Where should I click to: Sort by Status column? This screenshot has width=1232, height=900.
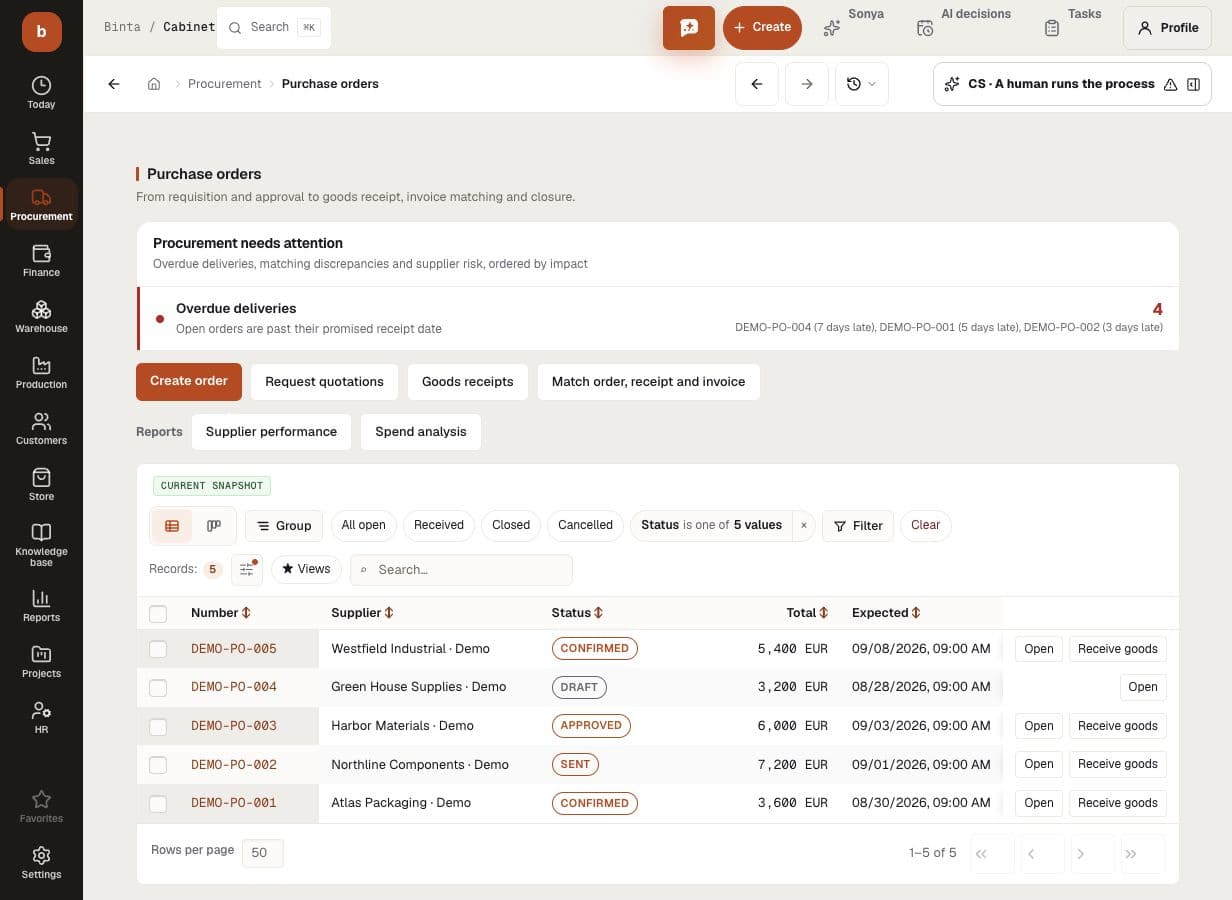[x=577, y=613]
